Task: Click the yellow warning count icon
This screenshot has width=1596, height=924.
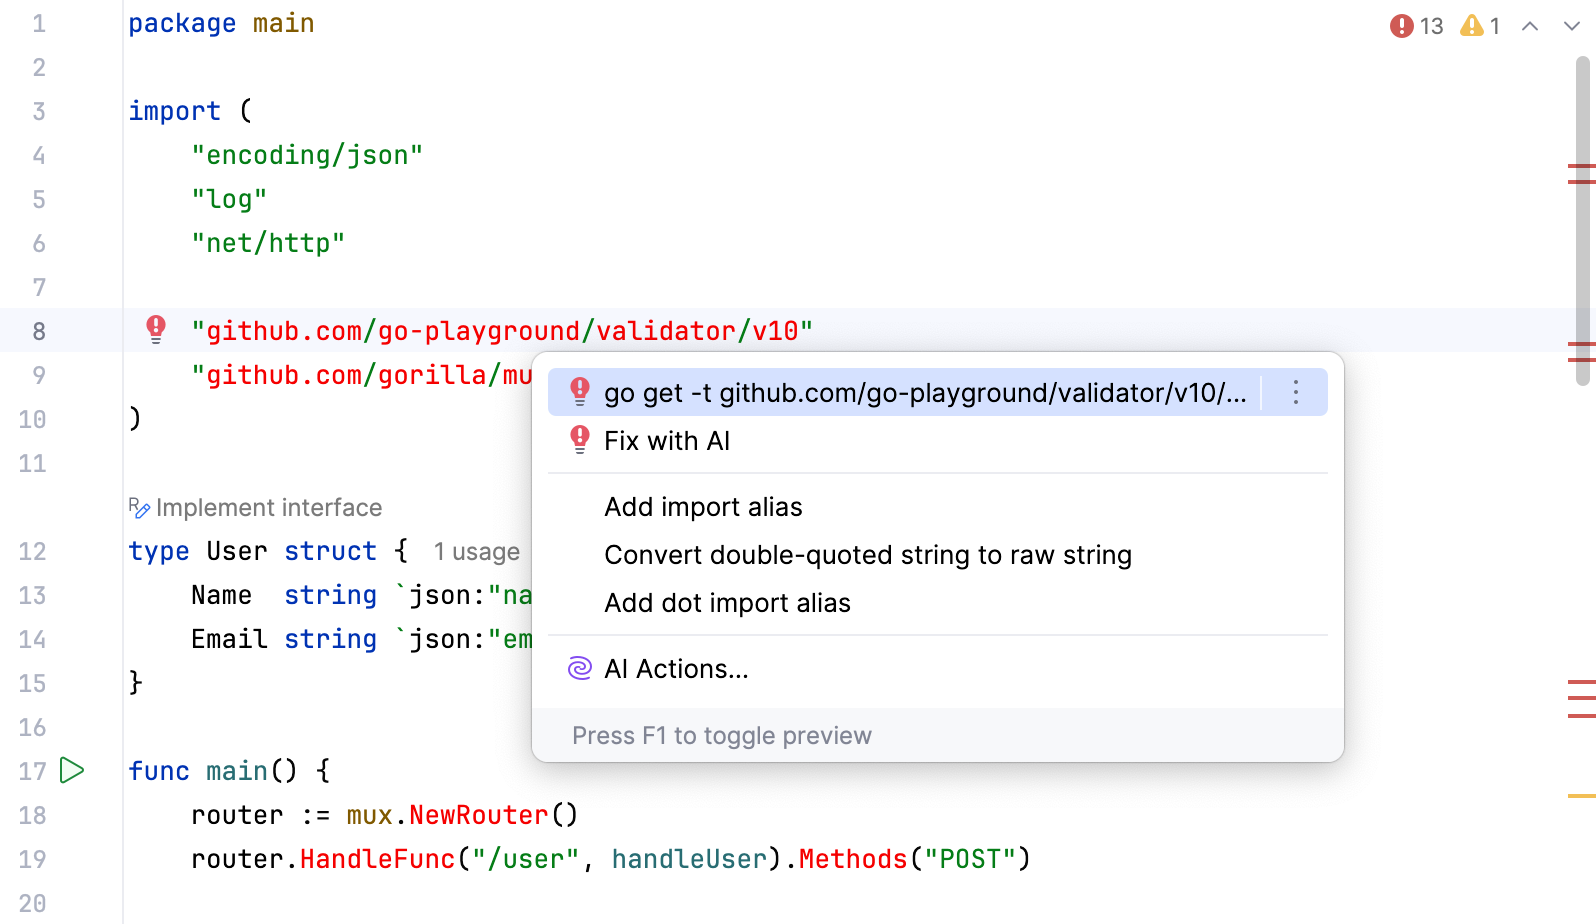Action: 1472,26
